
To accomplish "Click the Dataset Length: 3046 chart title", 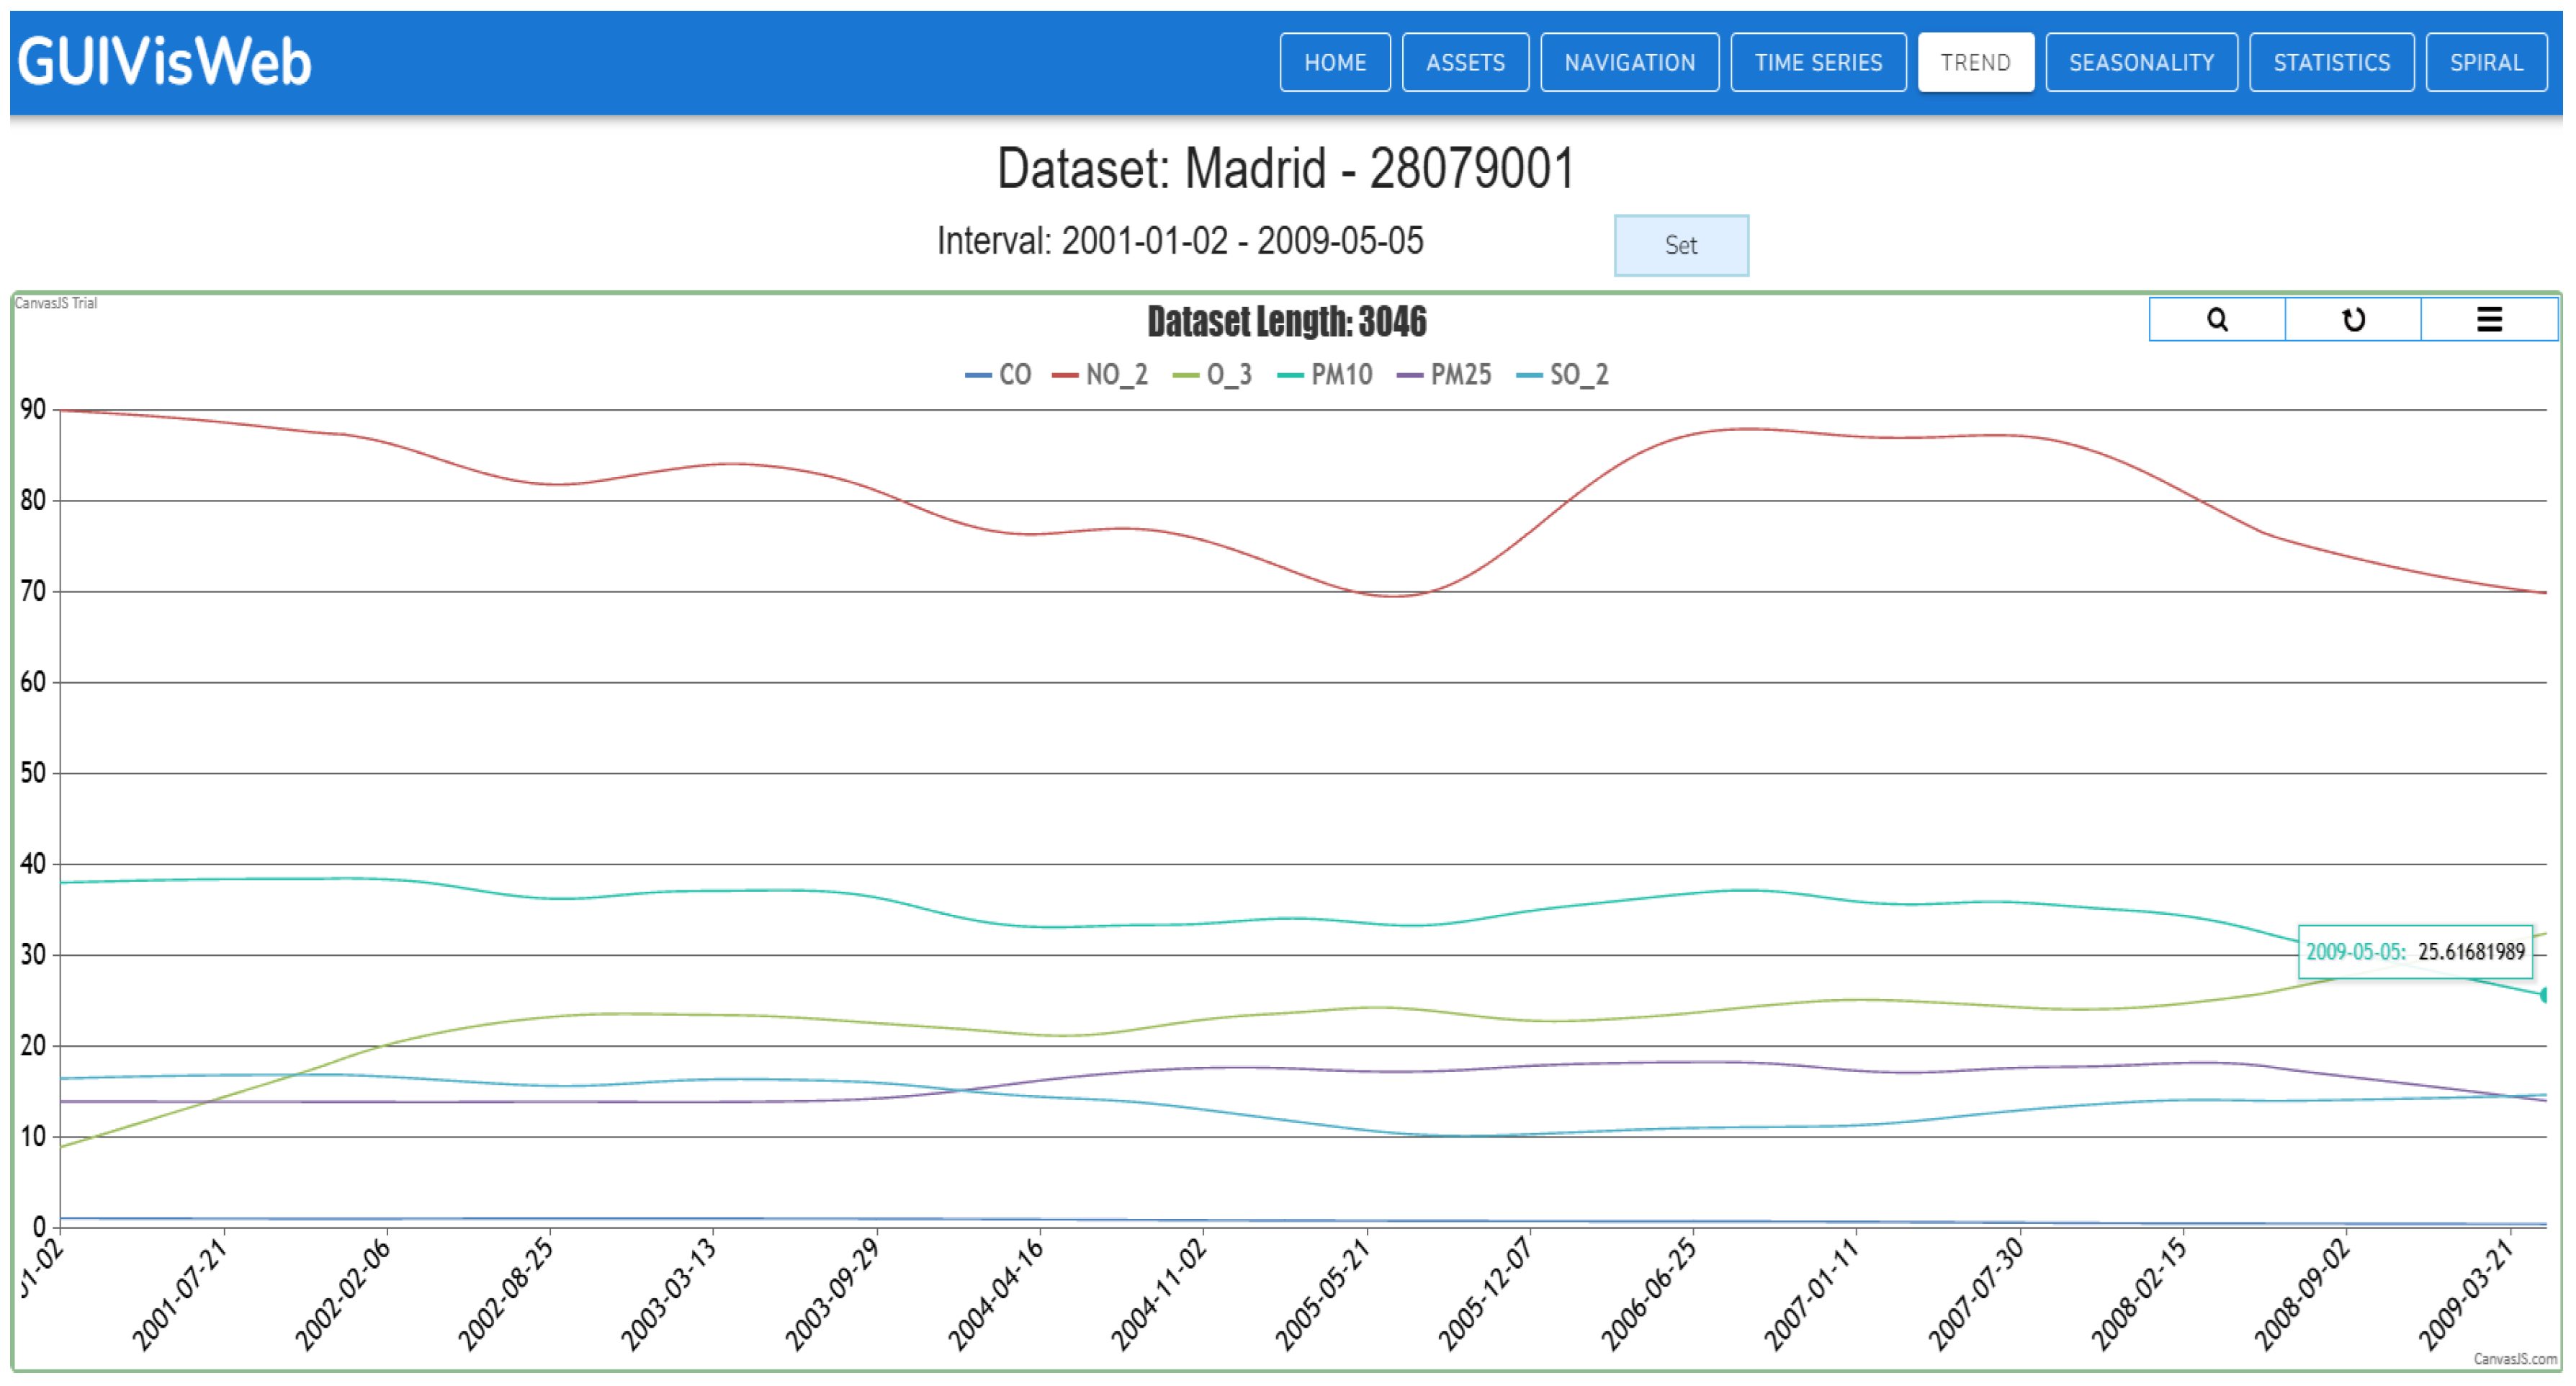I will 1287,322.
